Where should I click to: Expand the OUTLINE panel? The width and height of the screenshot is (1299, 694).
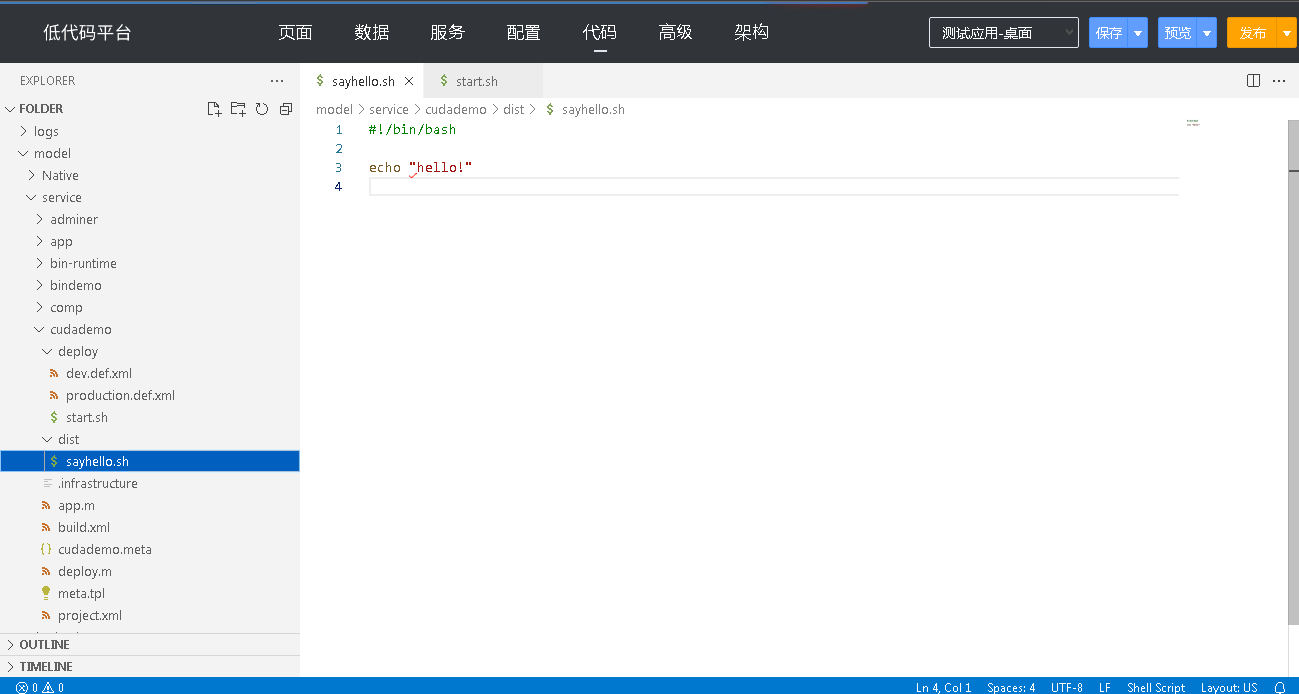coord(150,645)
